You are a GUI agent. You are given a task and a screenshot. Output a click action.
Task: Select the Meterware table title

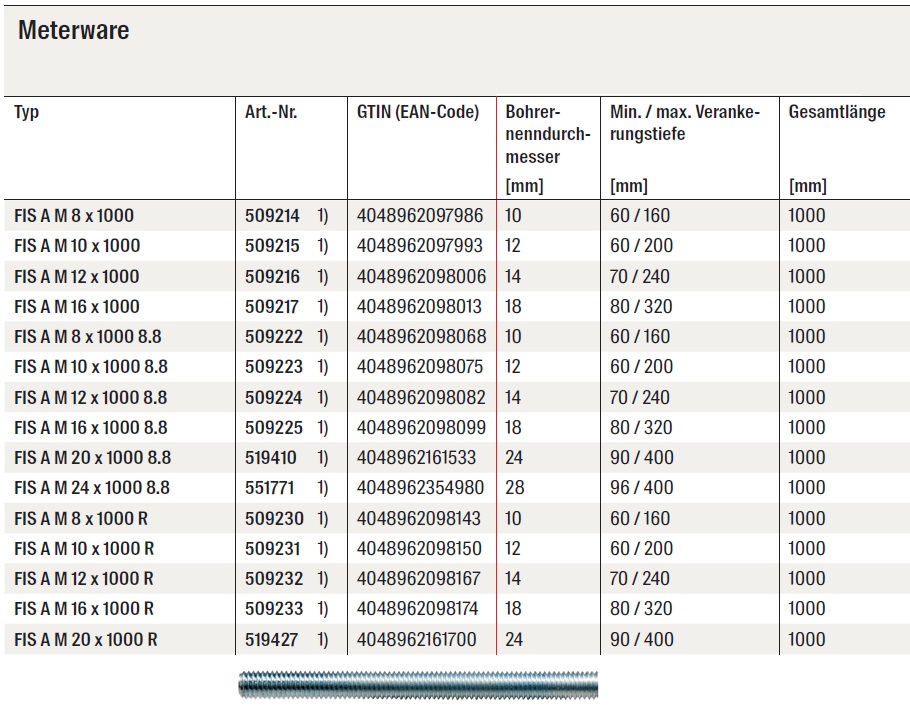pyautogui.click(x=74, y=30)
